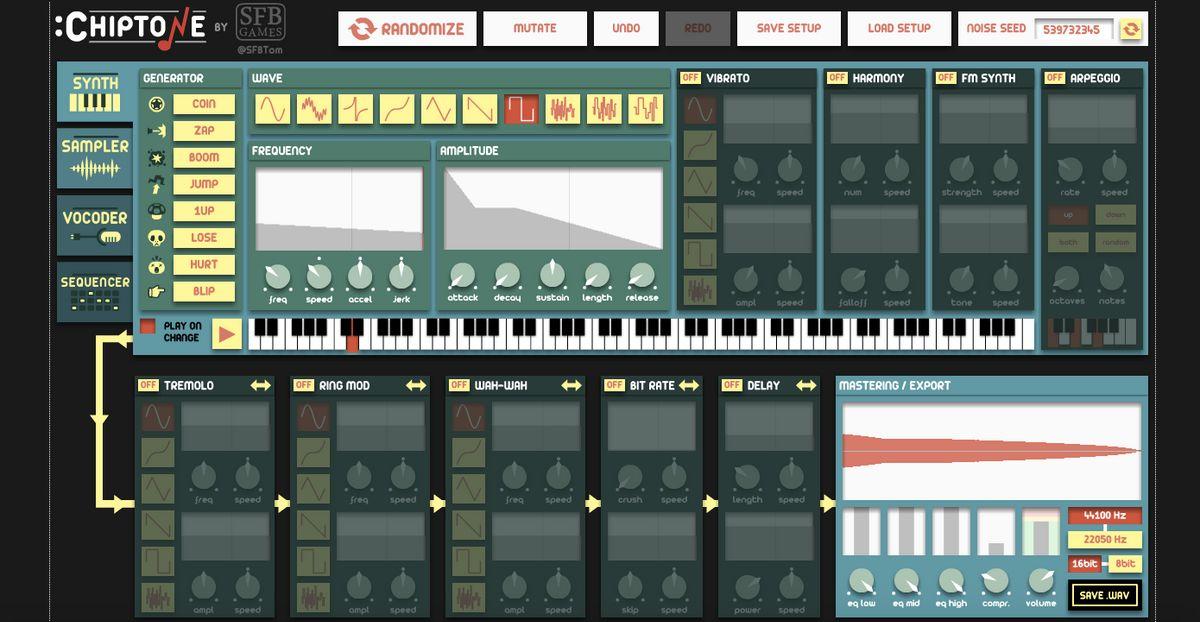This screenshot has width=1200, height=622.
Task: Click the noise seed refresh icon
Action: [x=1131, y=29]
